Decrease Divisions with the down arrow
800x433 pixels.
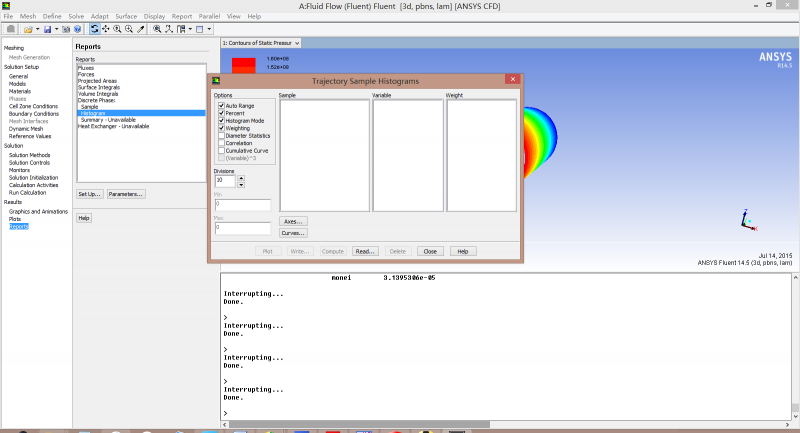(241, 185)
